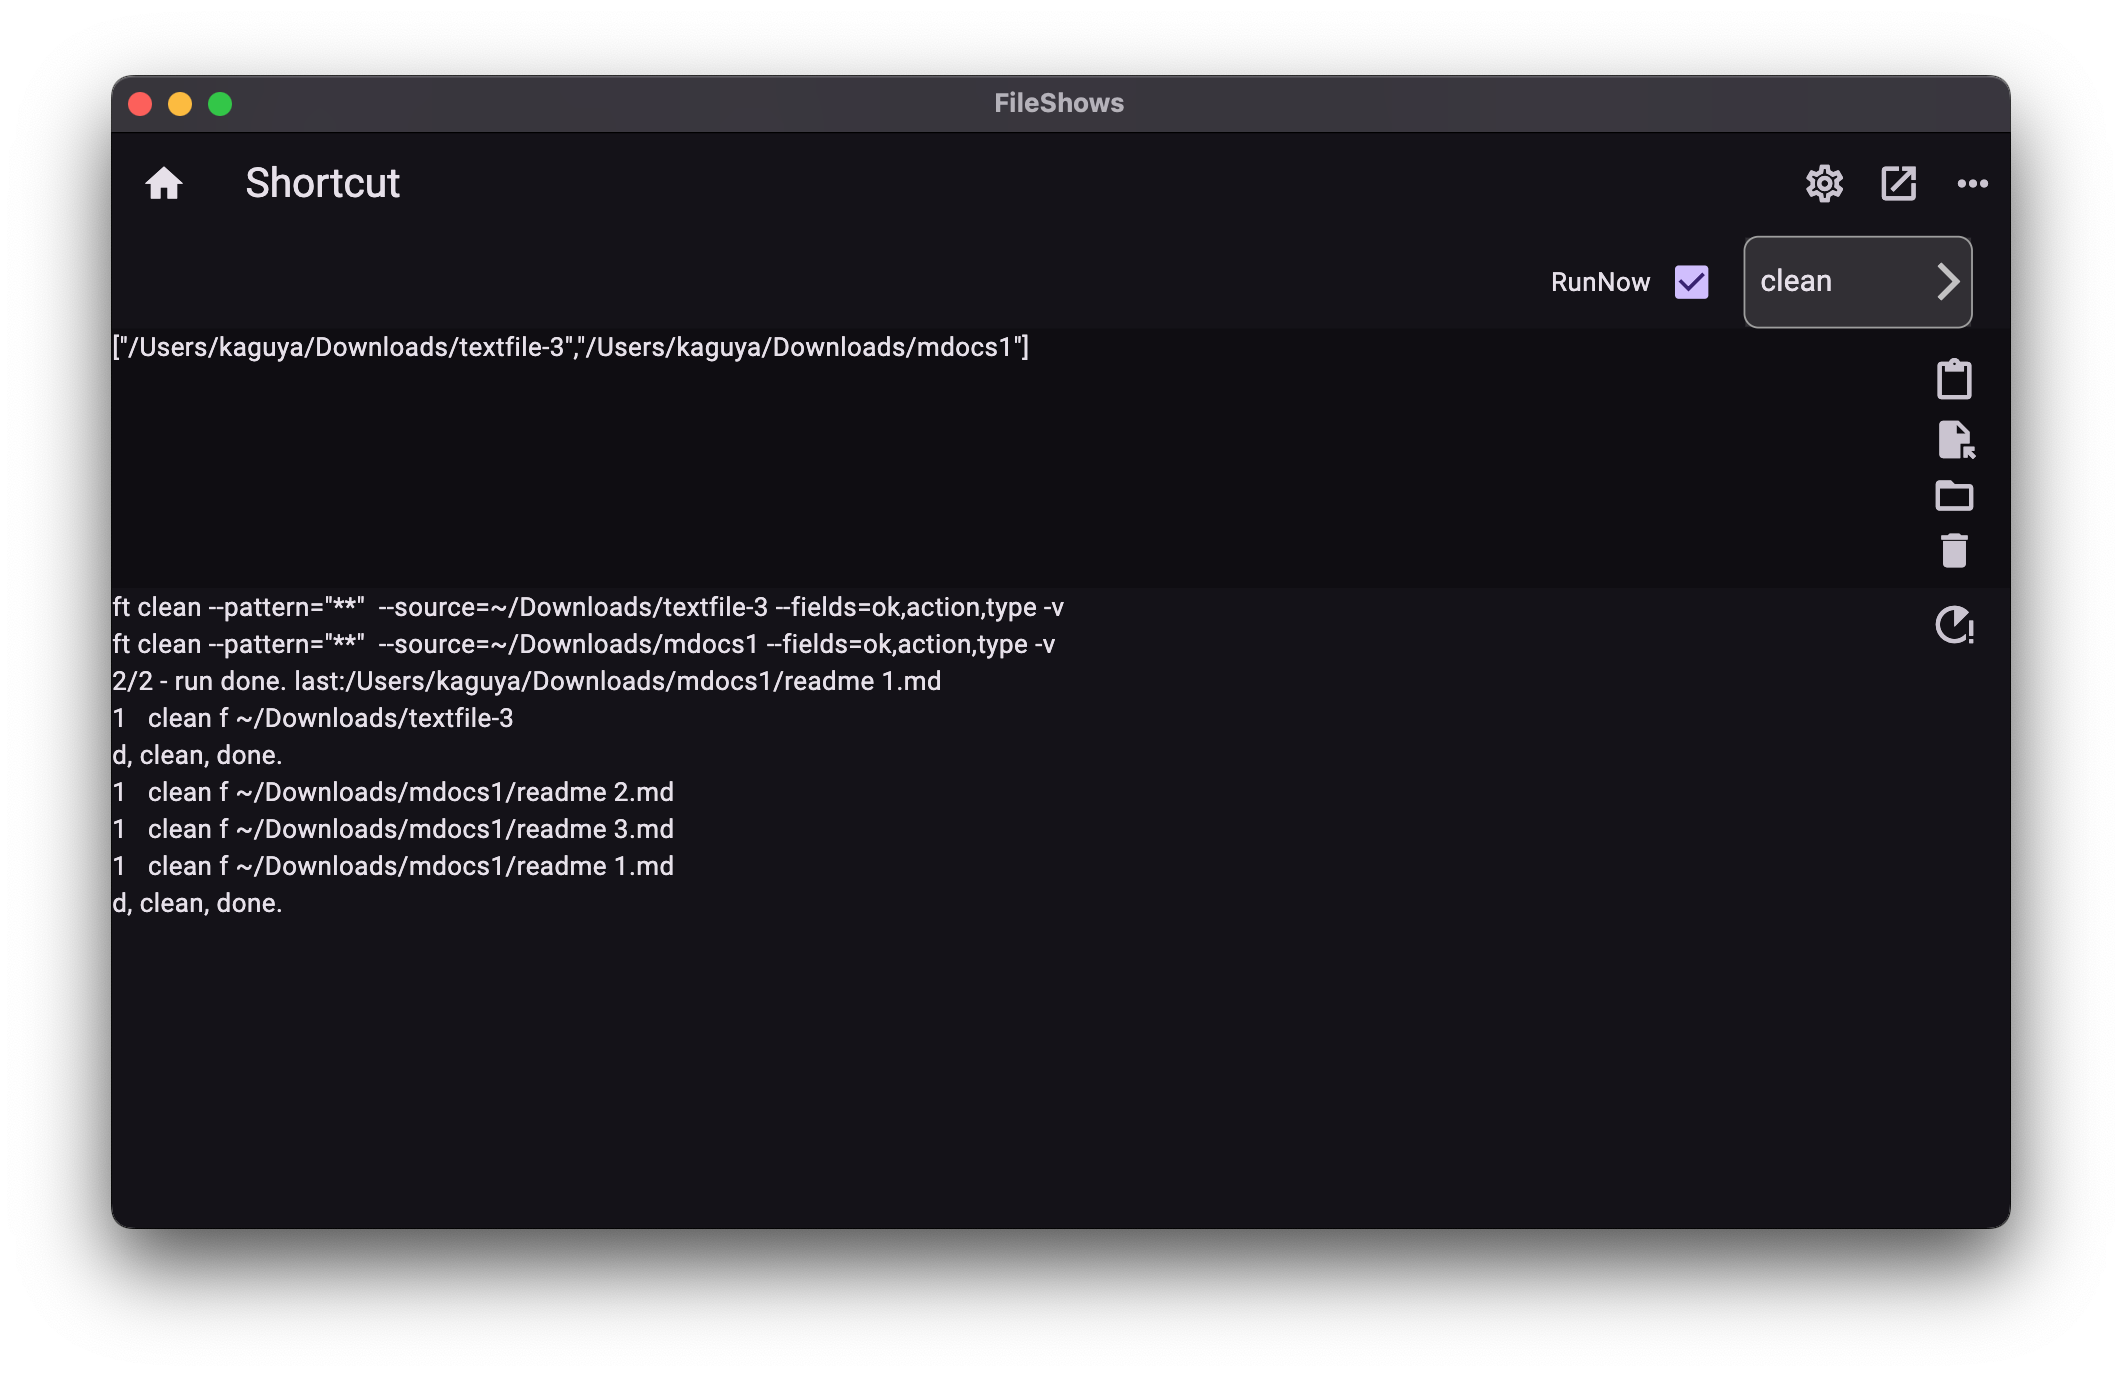The image size is (2122, 1376).
Task: Go to the Home screen icon
Action: [164, 184]
